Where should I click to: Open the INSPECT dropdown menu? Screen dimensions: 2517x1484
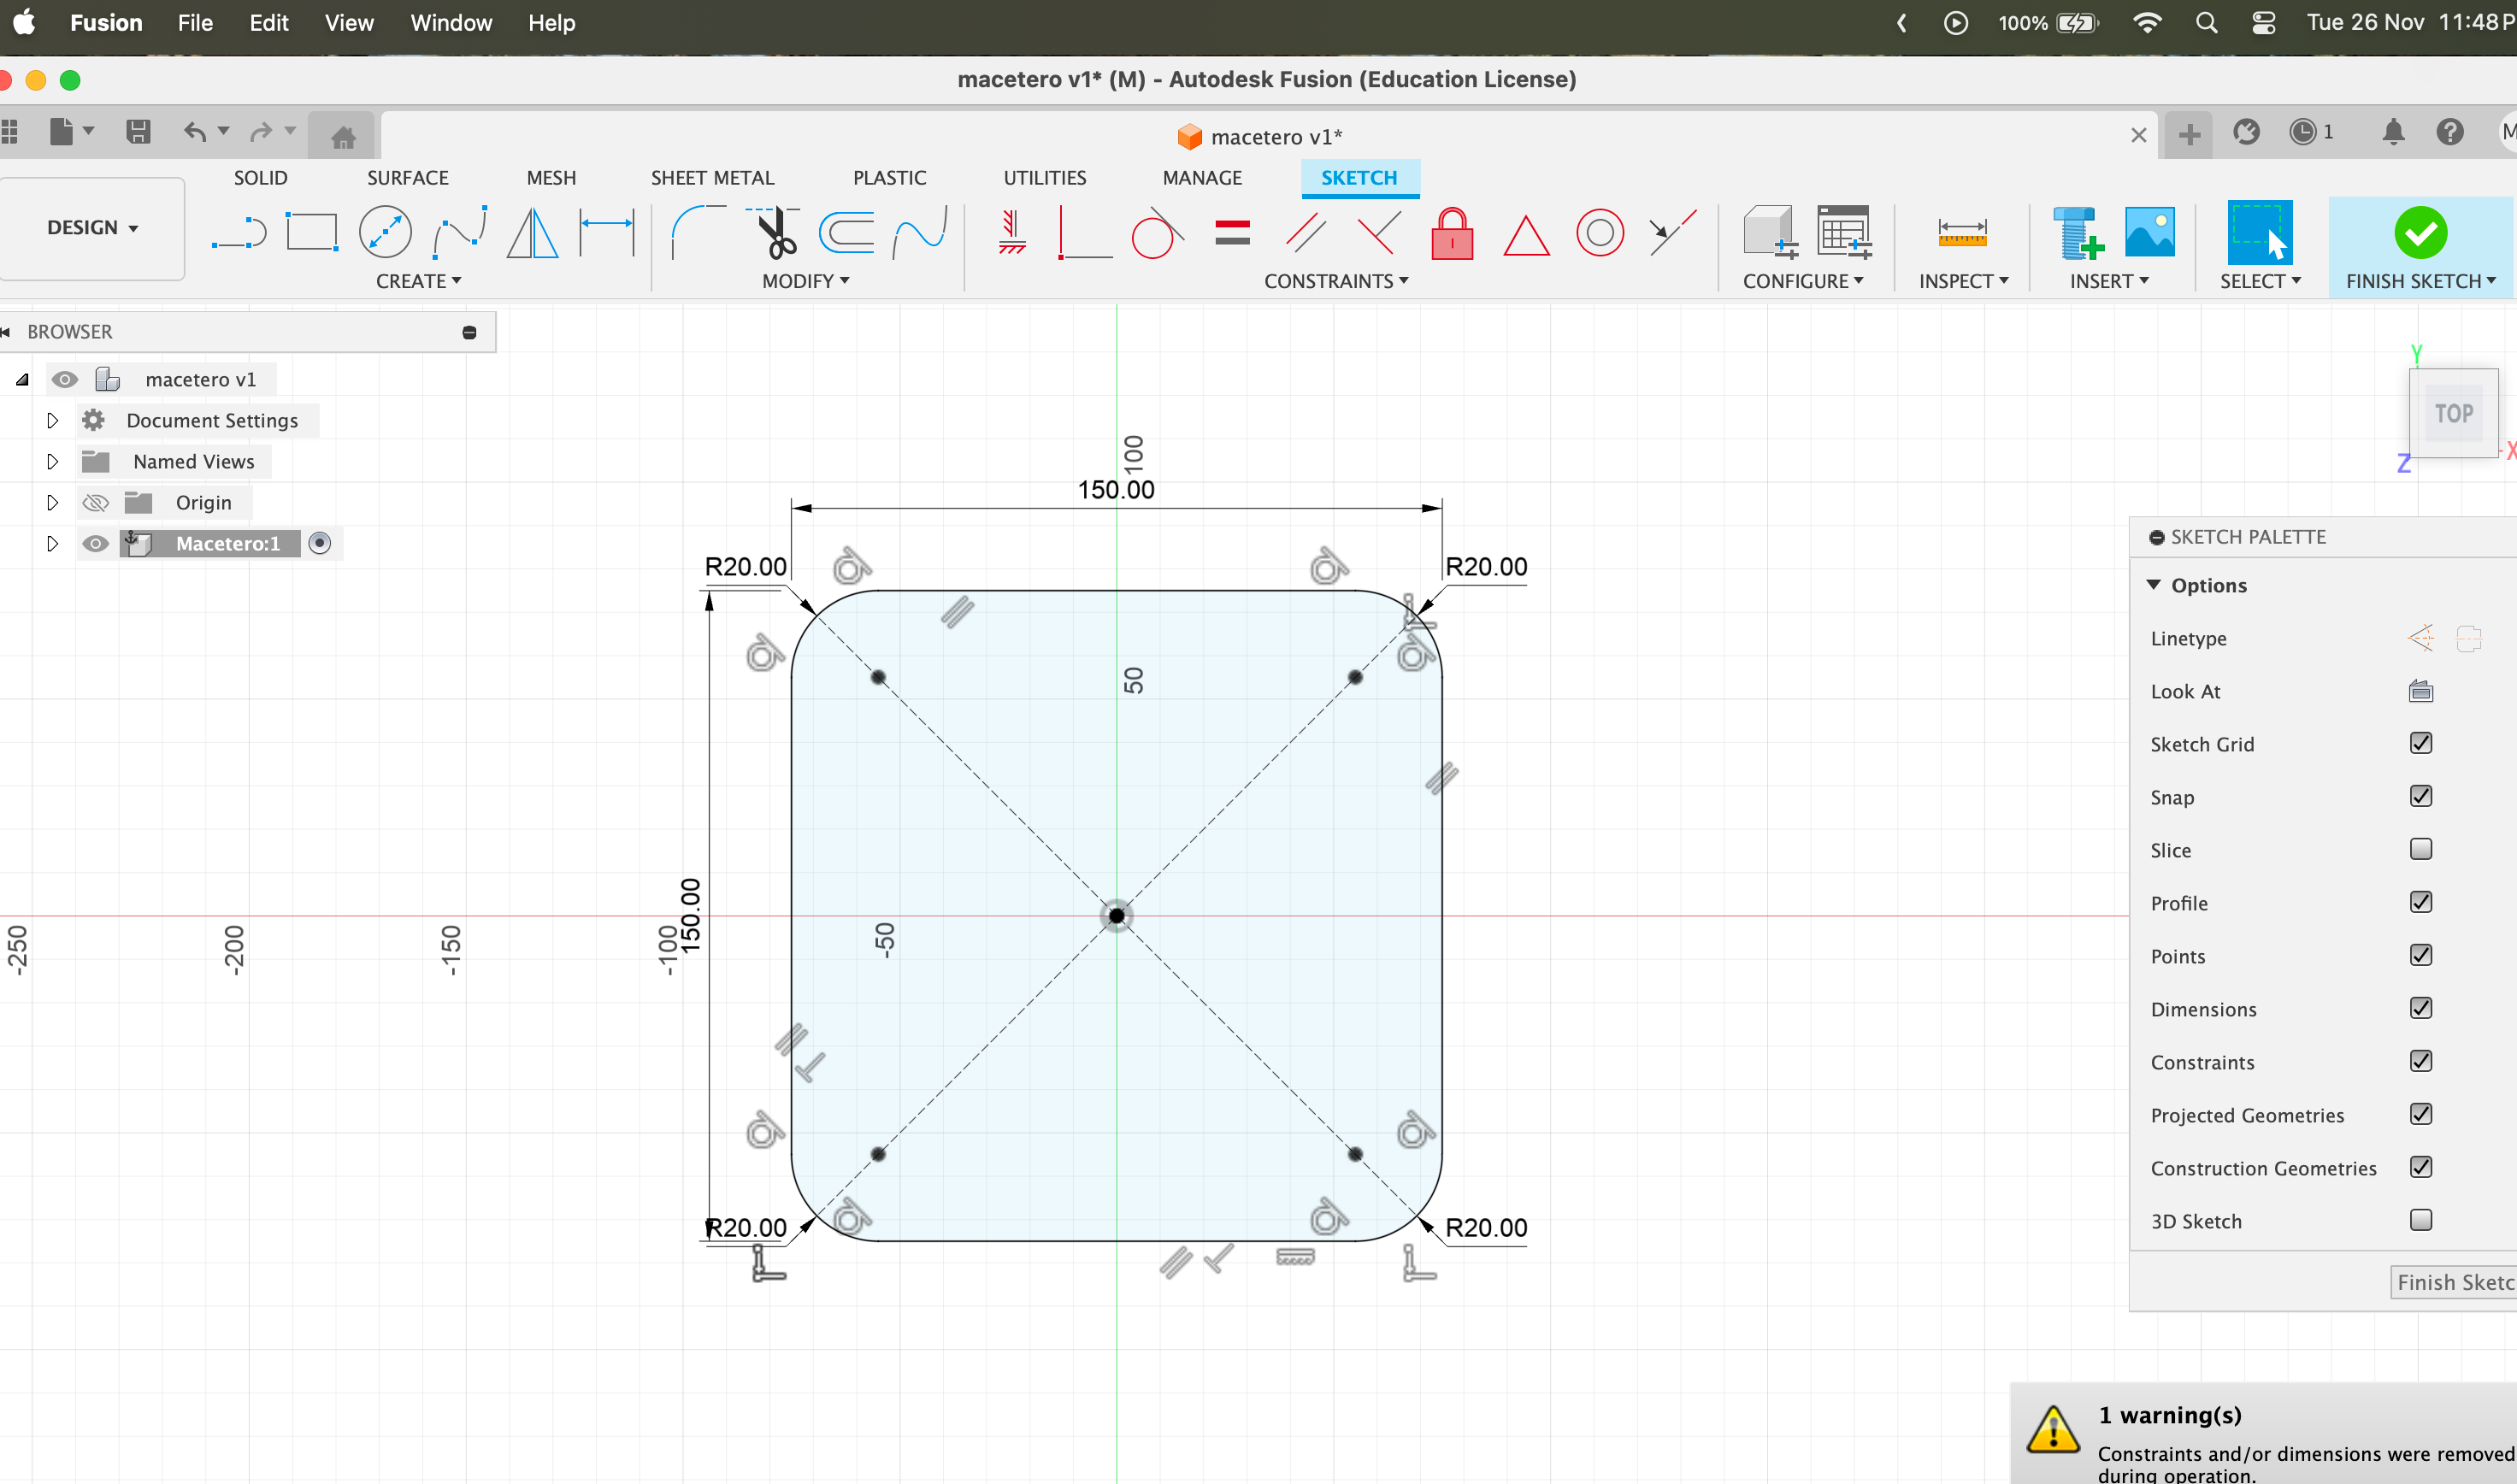[1963, 281]
